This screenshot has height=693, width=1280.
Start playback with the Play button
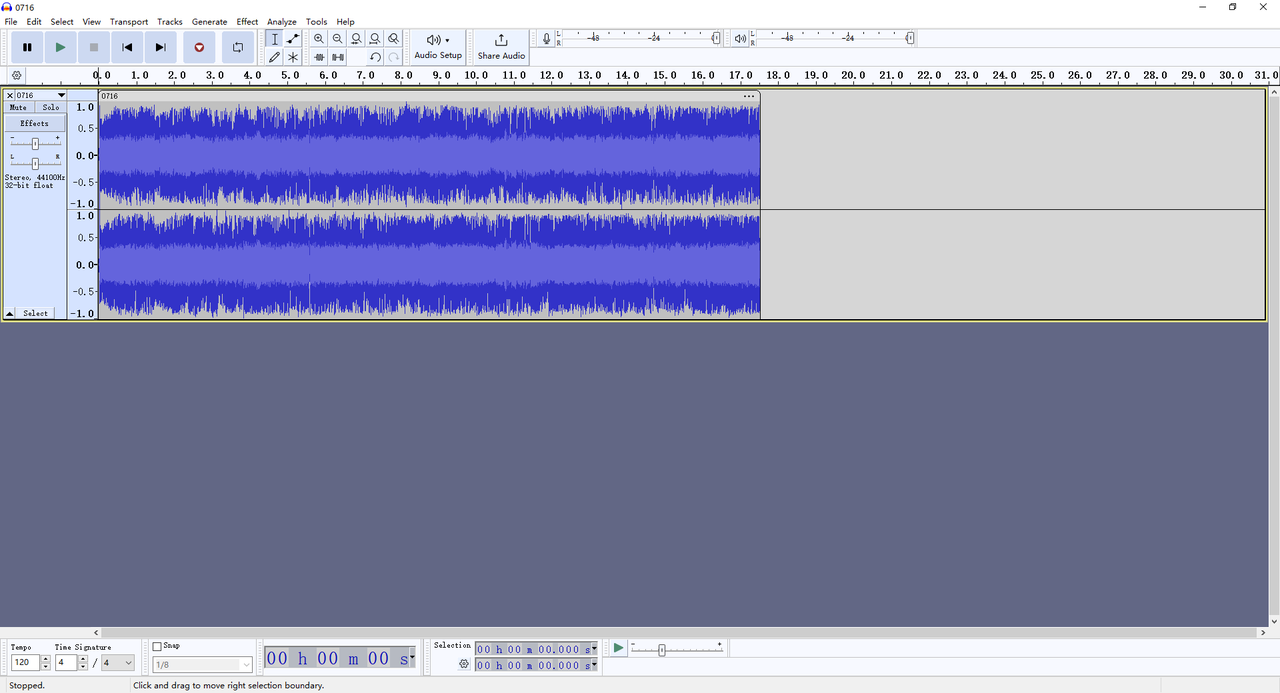(60, 47)
